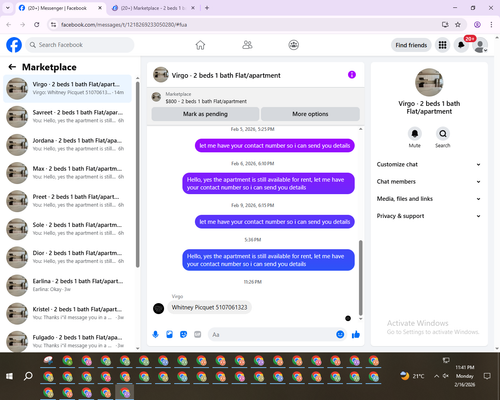The height and width of the screenshot is (400, 500).
Task: Open the account profile avatar menu
Action: (x=480, y=45)
